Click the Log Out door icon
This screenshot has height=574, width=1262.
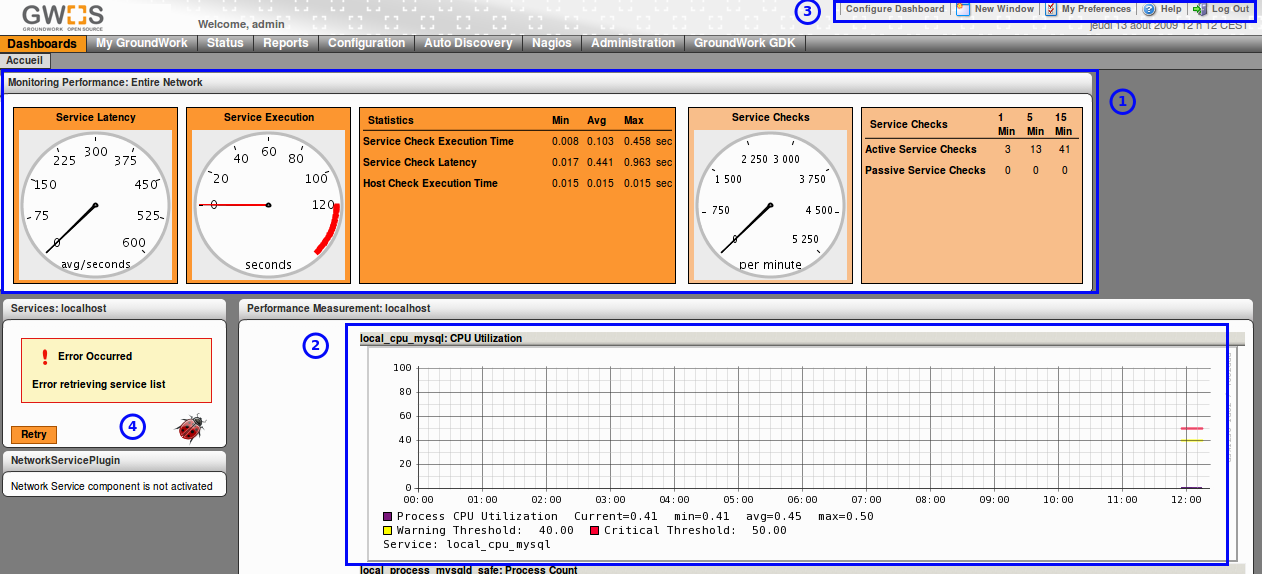coord(1200,9)
